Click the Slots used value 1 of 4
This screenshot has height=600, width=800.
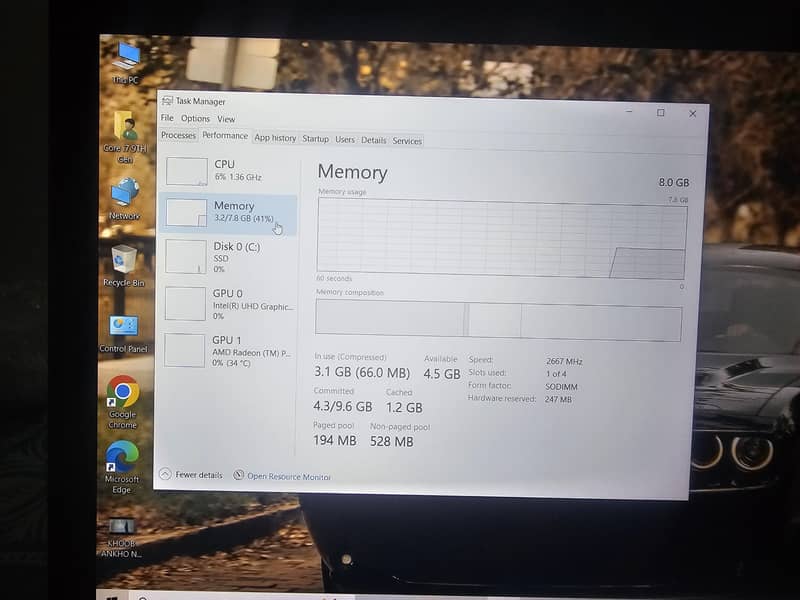click(x=556, y=374)
